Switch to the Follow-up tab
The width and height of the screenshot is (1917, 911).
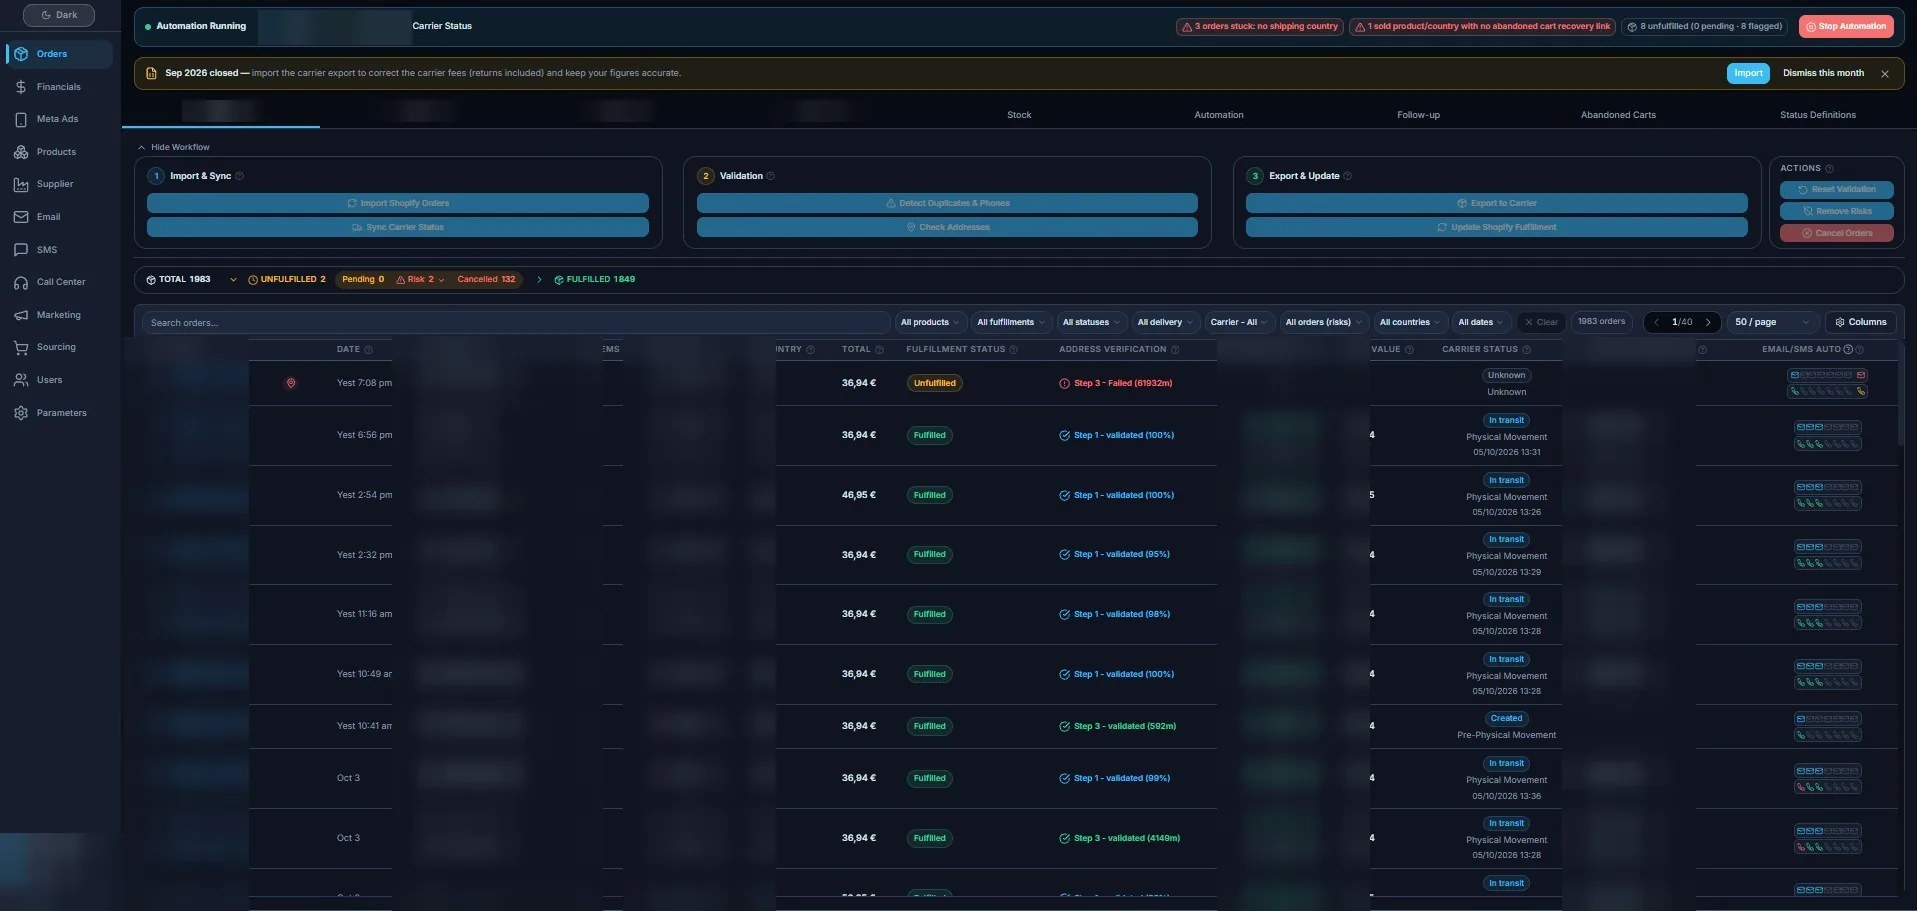tap(1418, 115)
